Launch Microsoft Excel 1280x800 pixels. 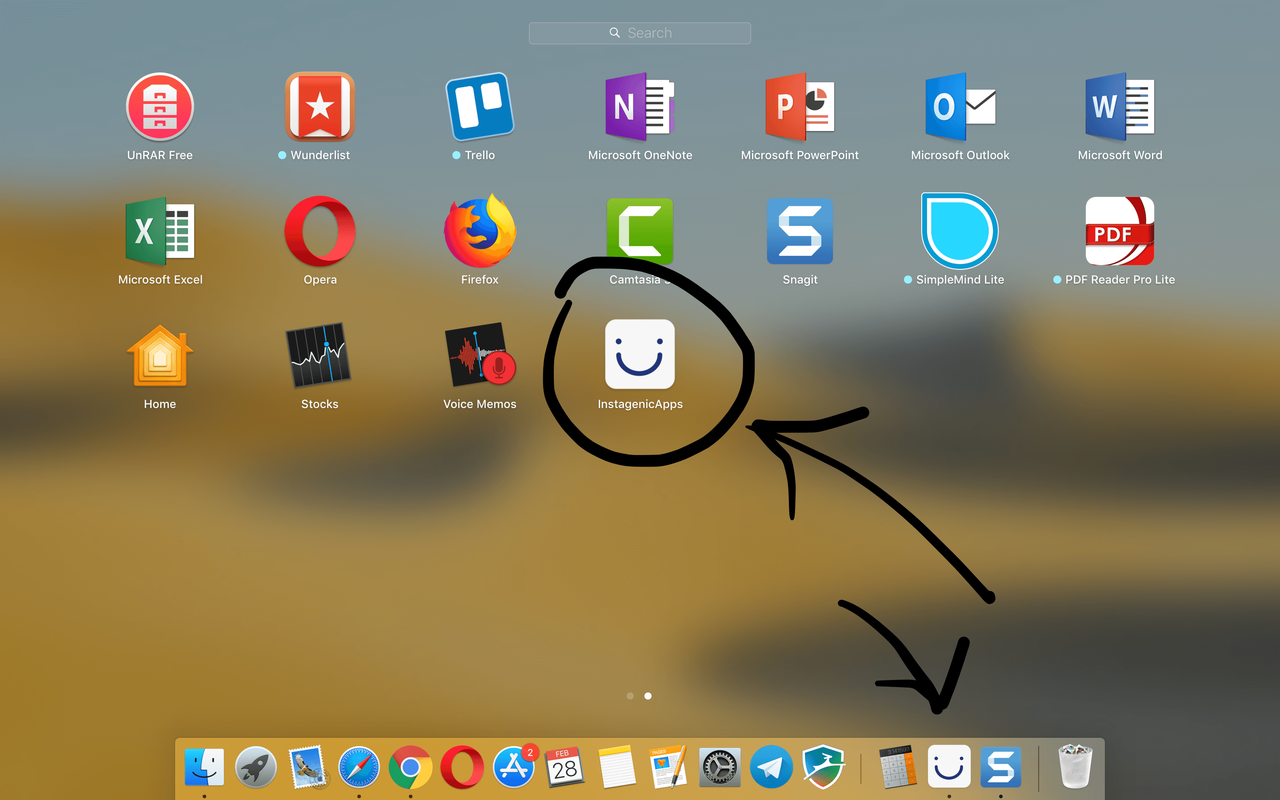[160, 231]
